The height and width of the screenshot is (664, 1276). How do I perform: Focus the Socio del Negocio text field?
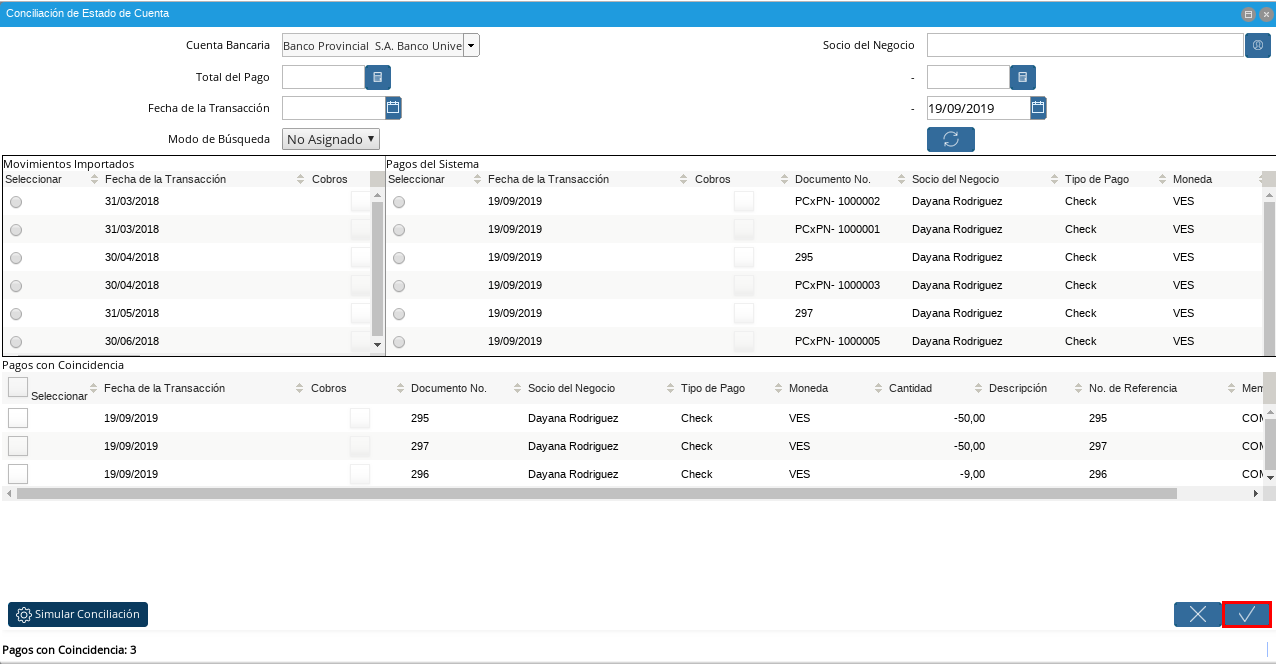pyautogui.click(x=1084, y=45)
